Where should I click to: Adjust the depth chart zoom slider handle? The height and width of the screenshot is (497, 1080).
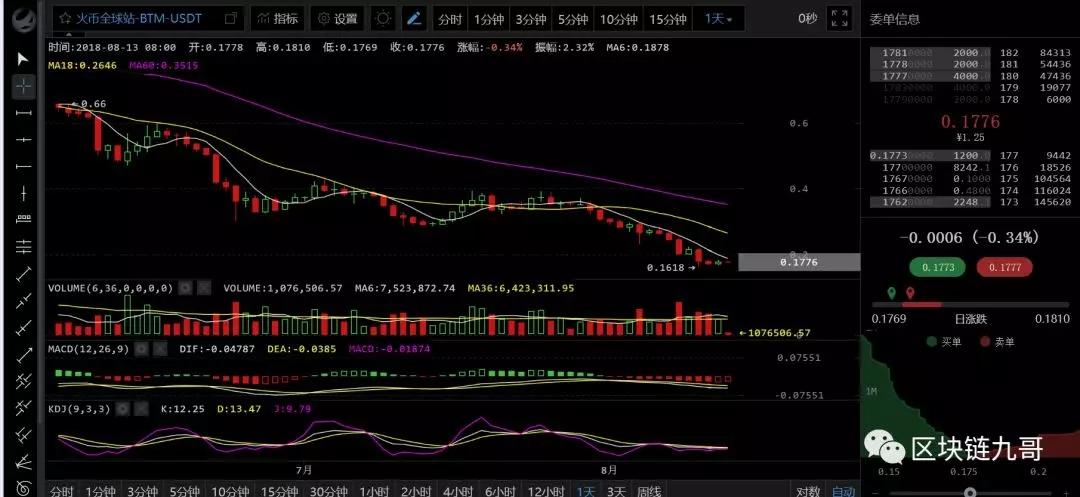tap(970, 492)
